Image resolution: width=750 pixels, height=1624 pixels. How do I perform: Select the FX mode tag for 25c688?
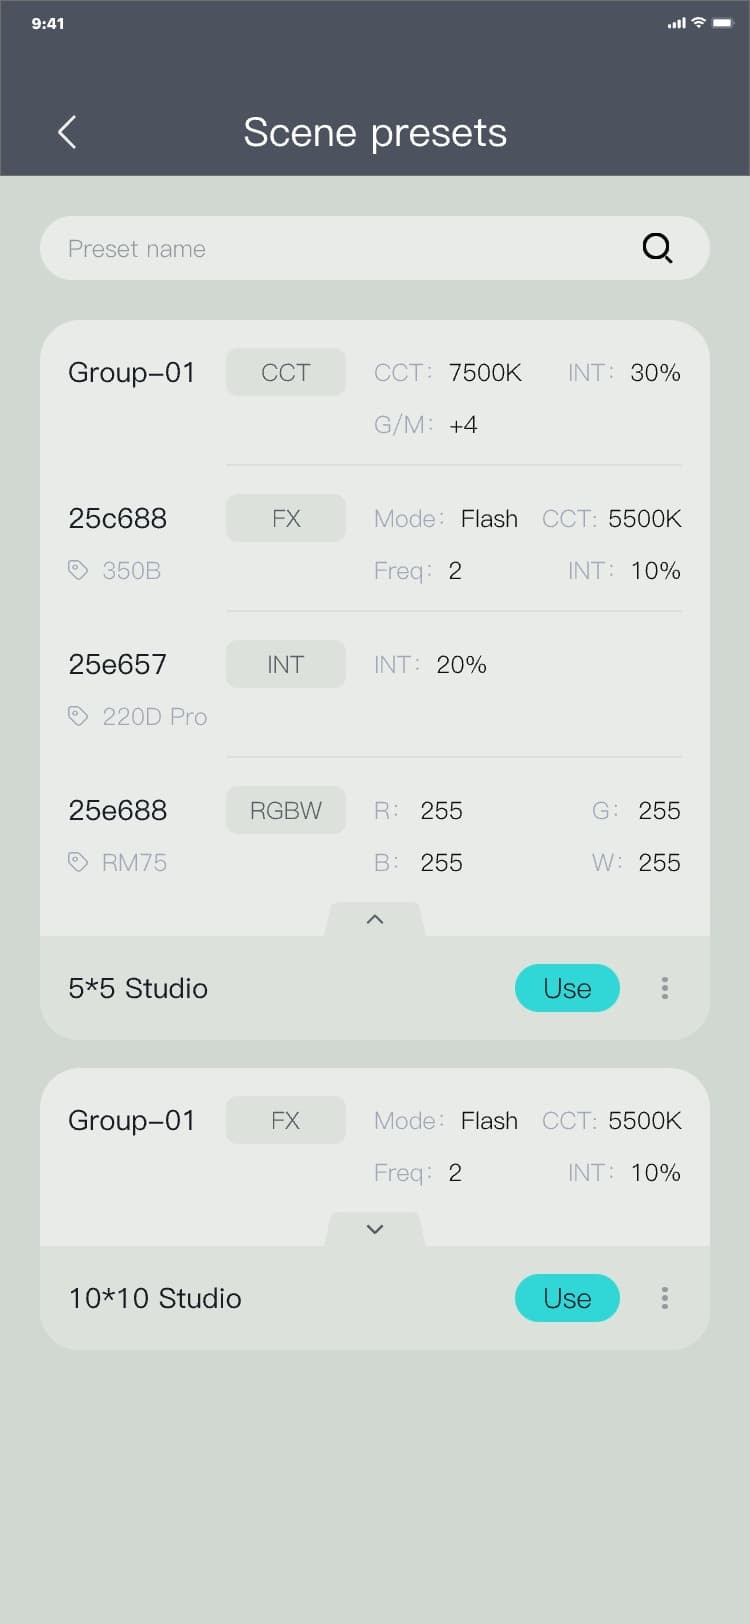coord(286,518)
